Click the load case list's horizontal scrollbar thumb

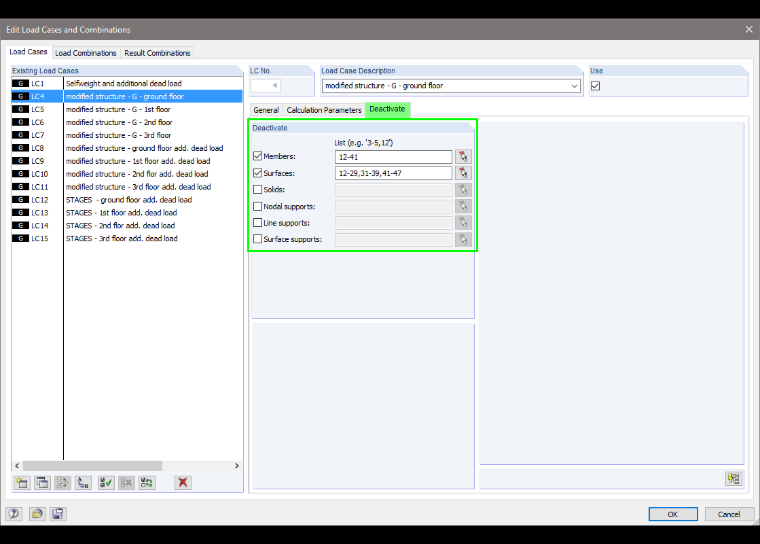pos(92,465)
